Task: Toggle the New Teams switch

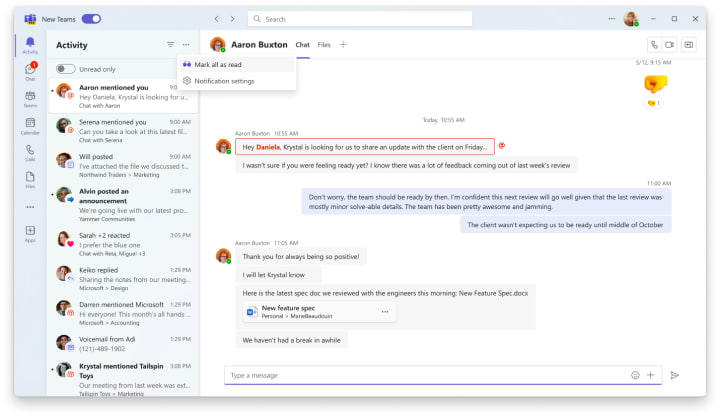Action: point(91,19)
